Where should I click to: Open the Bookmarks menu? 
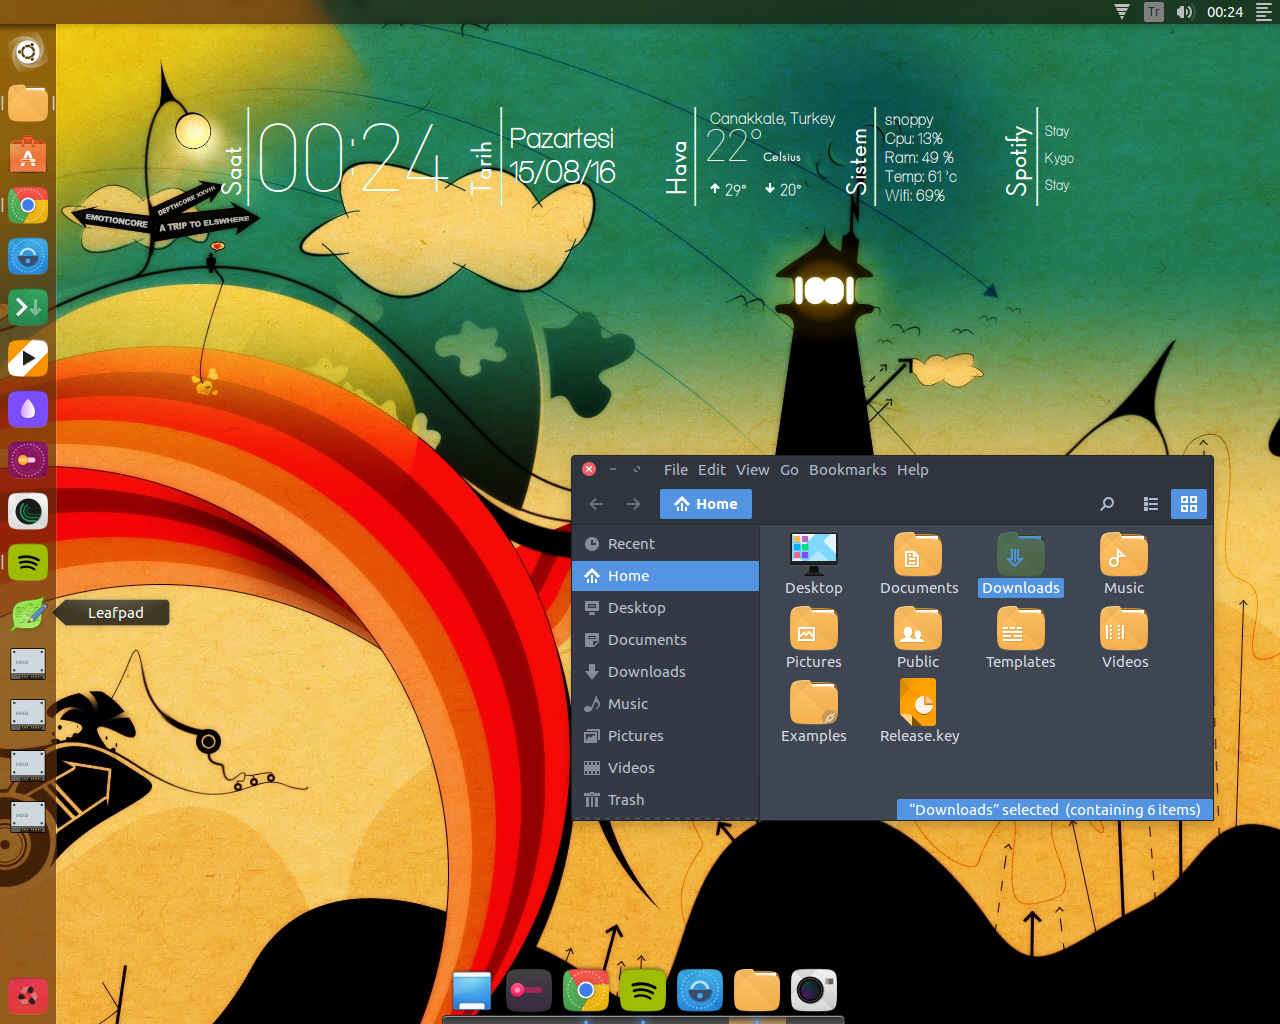(848, 470)
